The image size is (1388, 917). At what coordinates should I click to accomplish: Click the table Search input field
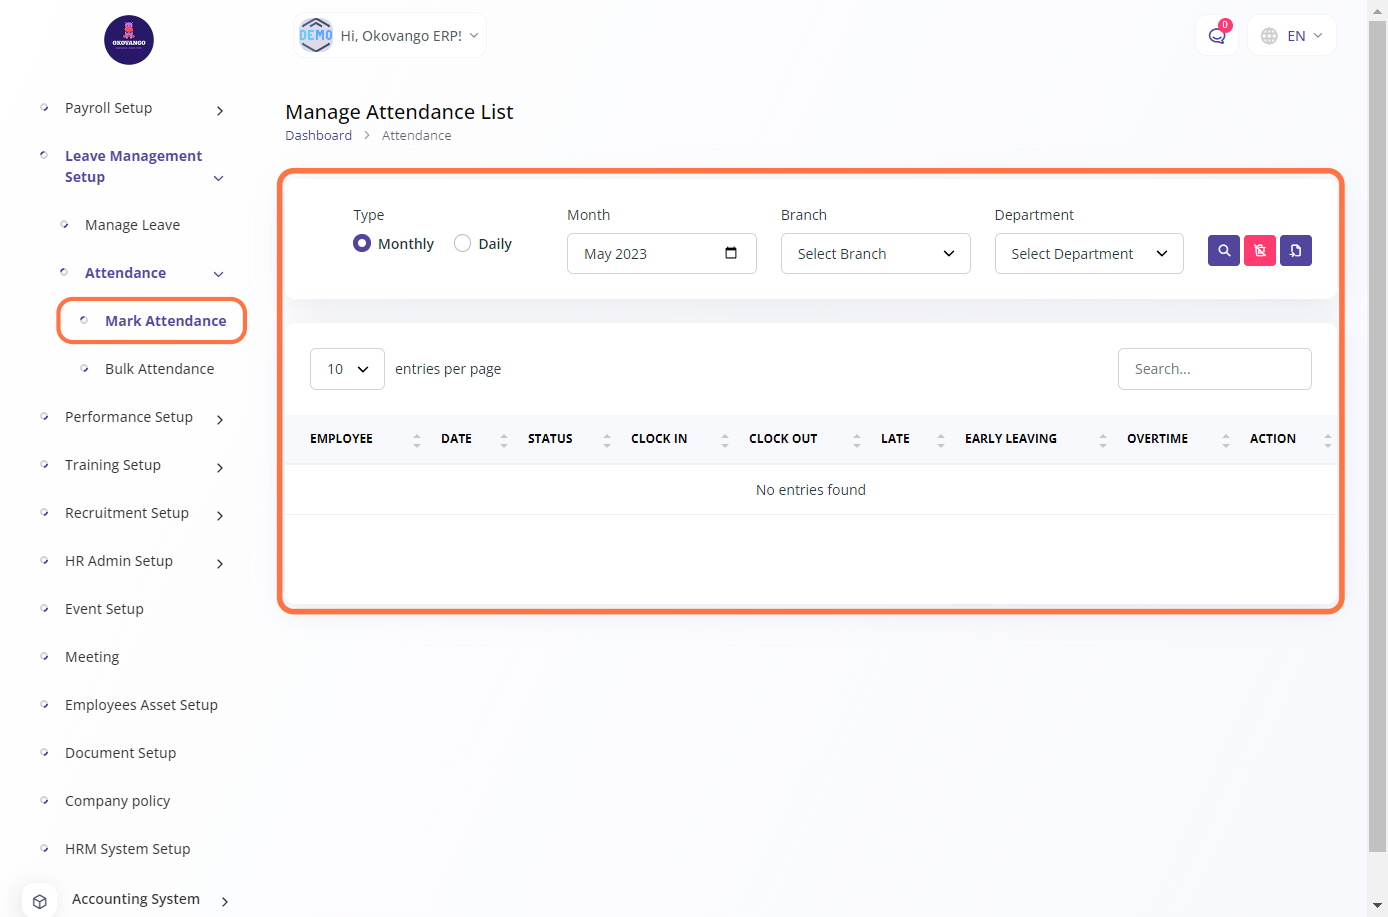coord(1214,369)
